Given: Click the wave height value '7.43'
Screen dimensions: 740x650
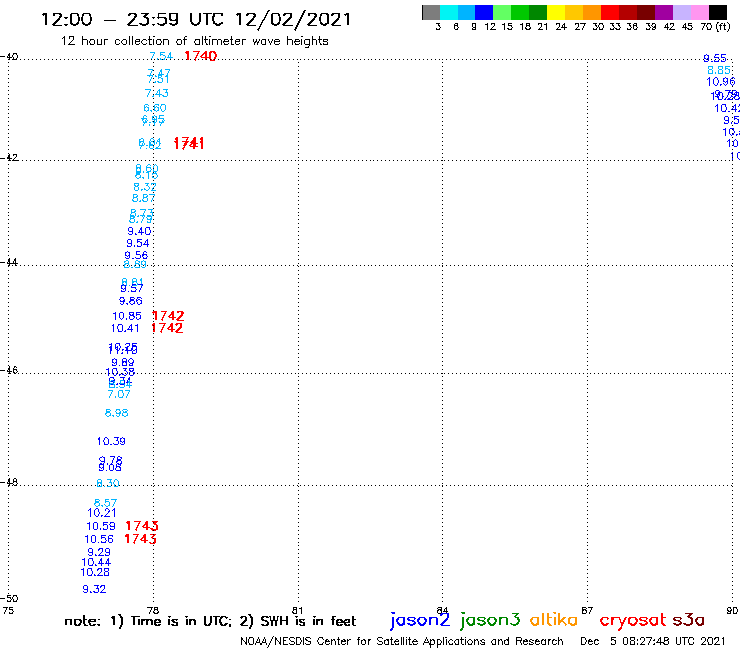Looking at the screenshot, I should (x=157, y=93).
